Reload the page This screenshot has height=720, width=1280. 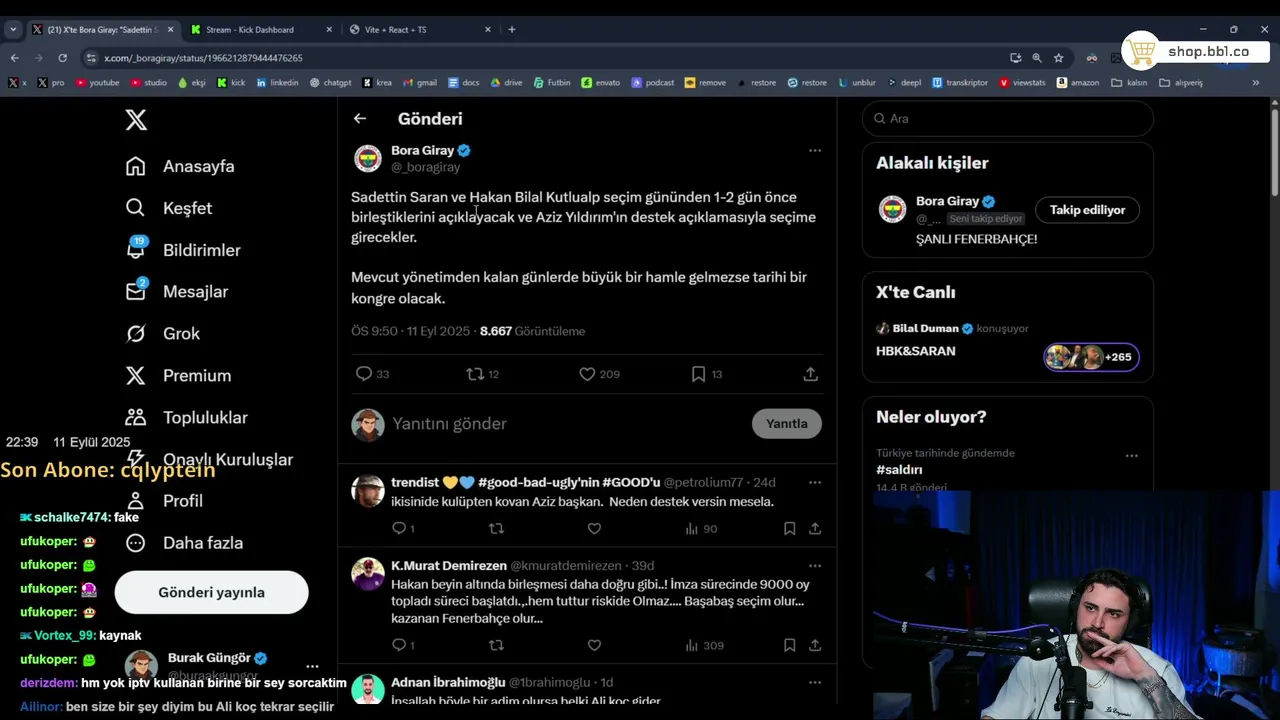click(62, 58)
